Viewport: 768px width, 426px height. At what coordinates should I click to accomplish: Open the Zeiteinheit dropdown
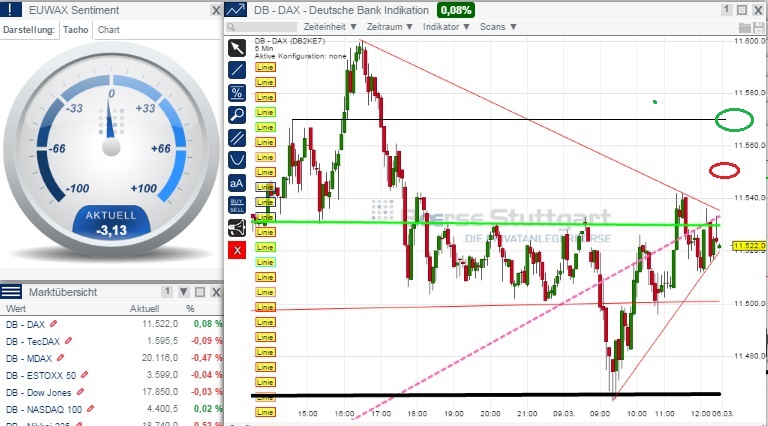click(x=330, y=27)
